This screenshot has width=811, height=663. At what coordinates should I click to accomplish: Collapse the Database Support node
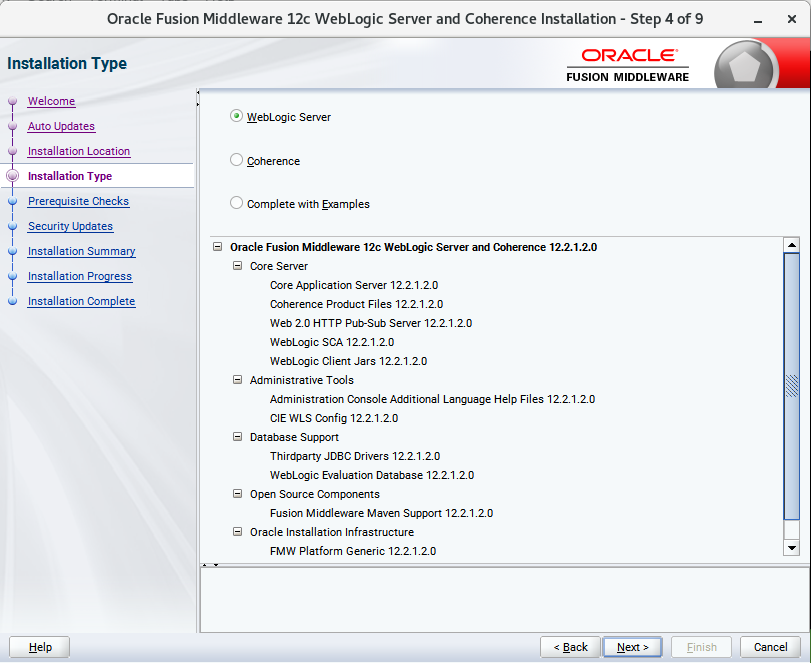[x=238, y=437]
